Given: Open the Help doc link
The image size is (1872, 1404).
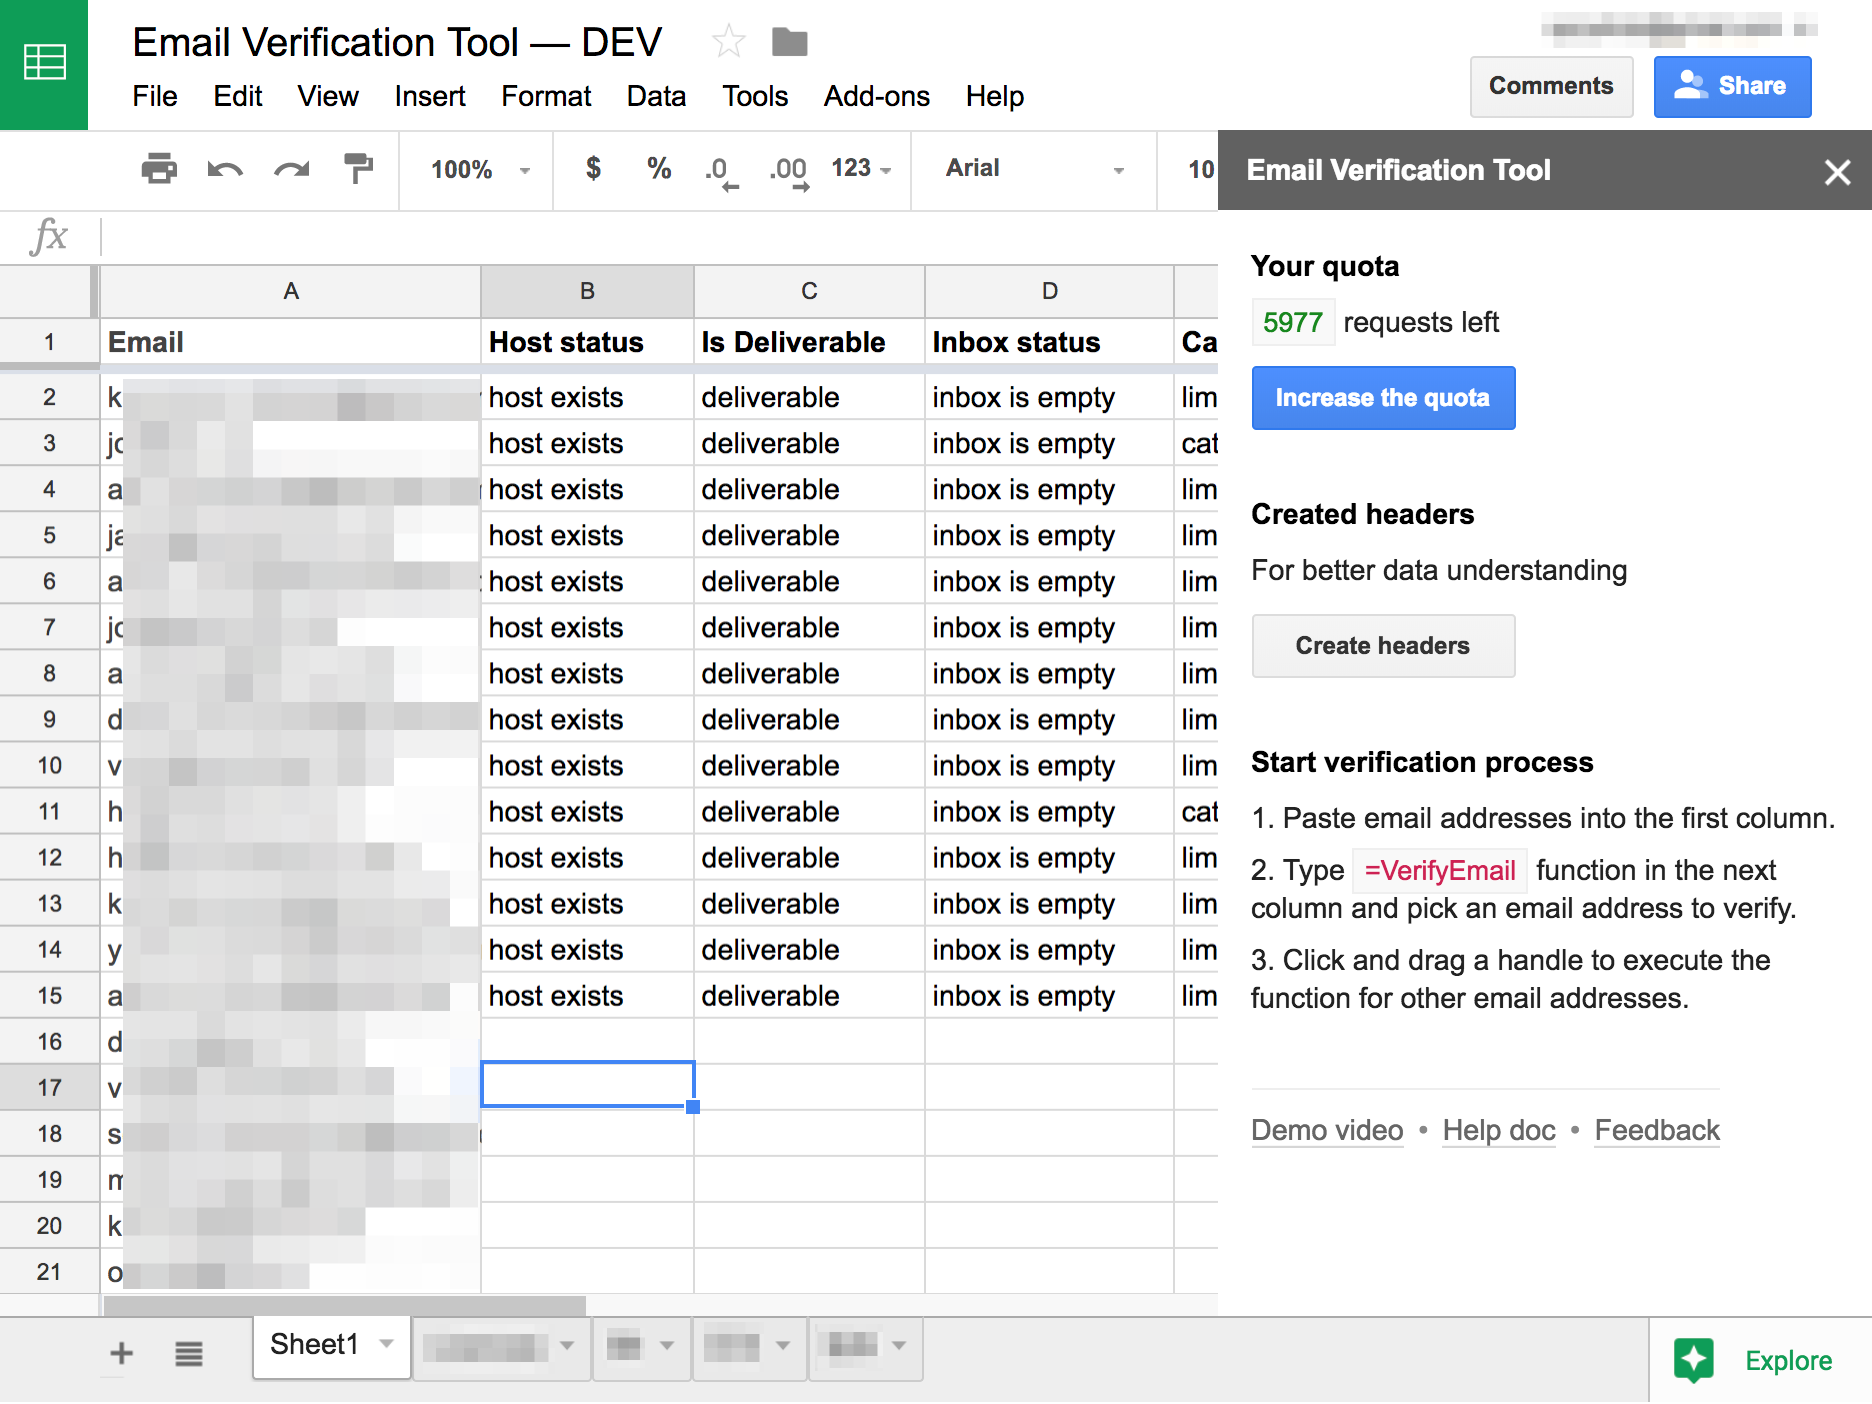Looking at the screenshot, I should pos(1499,1130).
